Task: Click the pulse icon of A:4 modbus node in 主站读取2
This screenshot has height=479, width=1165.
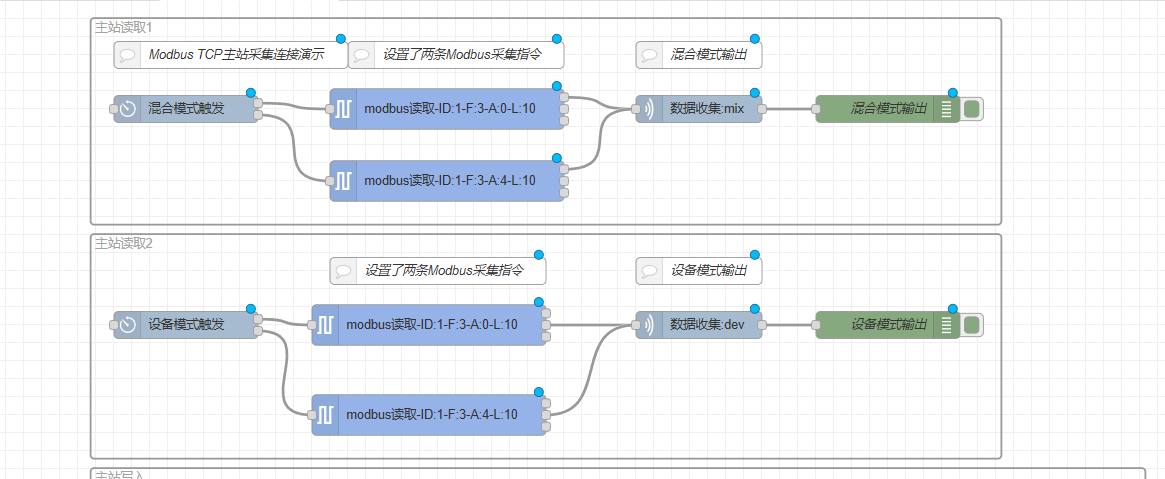Action: (x=325, y=414)
